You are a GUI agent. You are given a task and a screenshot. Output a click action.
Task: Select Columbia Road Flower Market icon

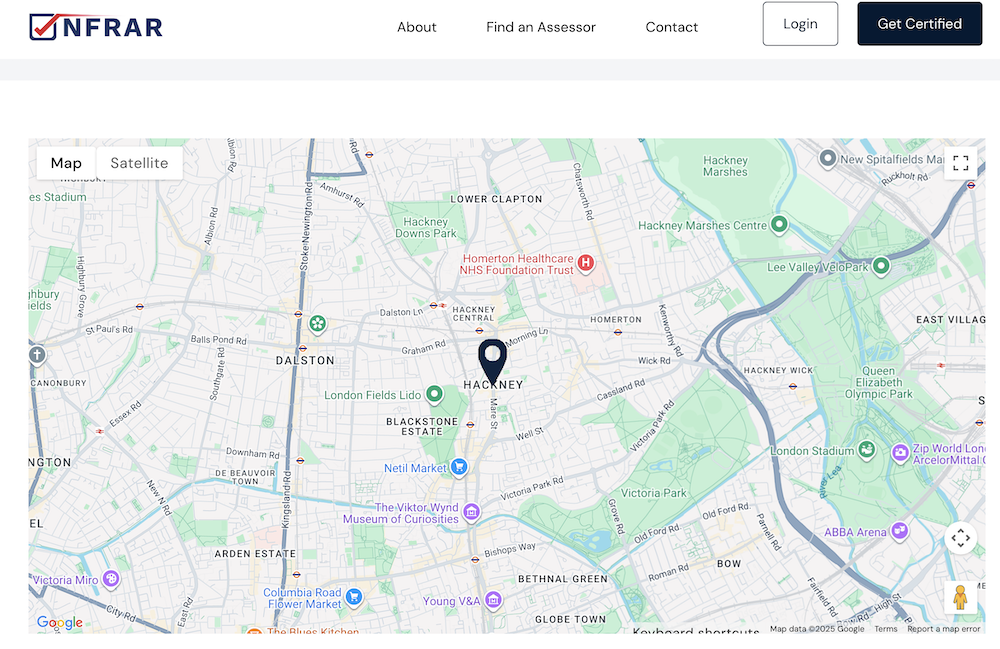click(x=354, y=597)
